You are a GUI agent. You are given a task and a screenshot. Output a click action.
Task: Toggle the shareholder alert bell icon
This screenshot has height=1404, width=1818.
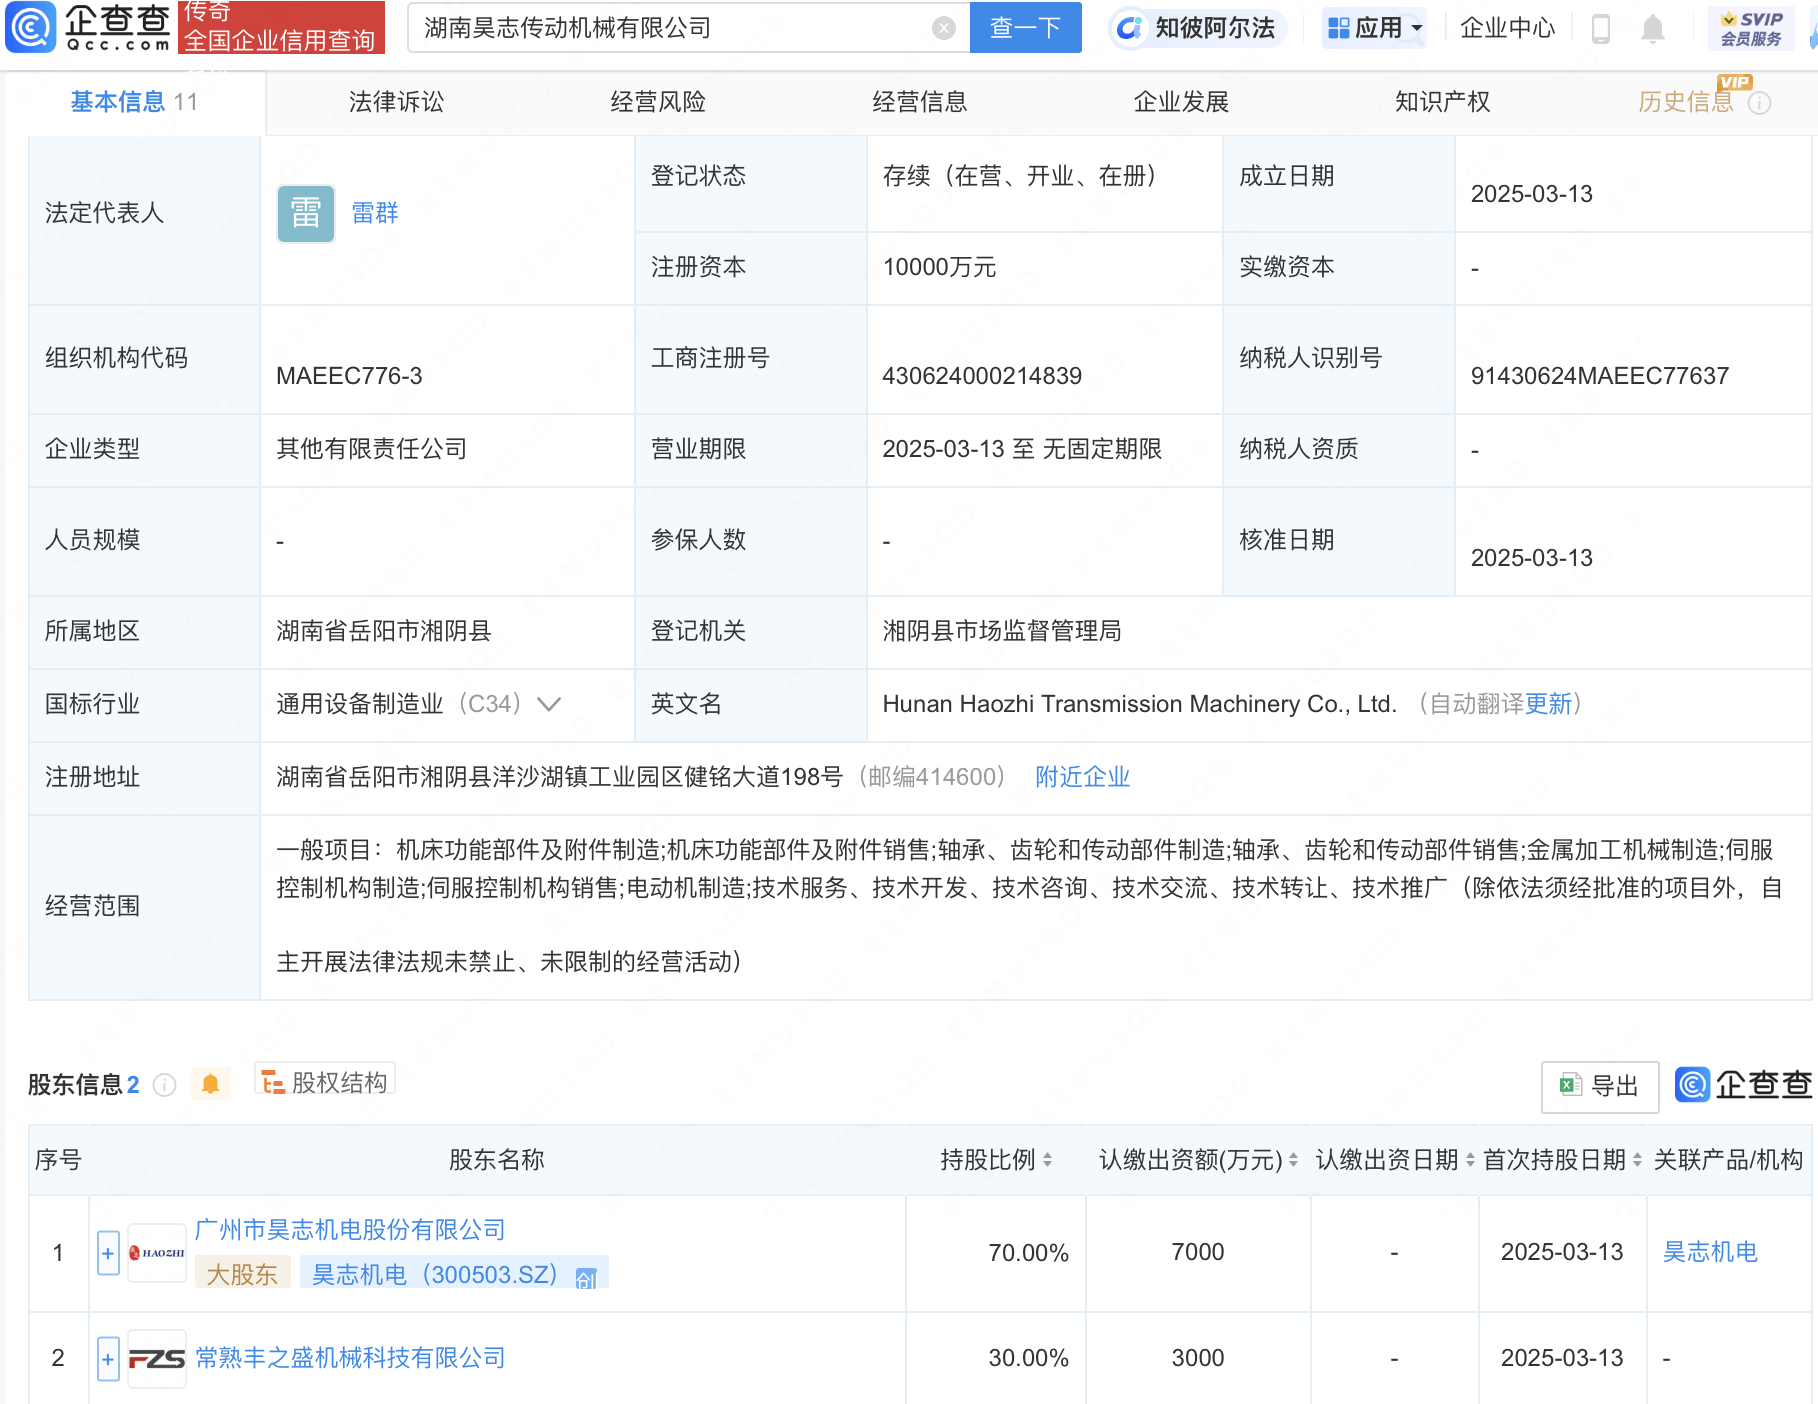[x=210, y=1084]
